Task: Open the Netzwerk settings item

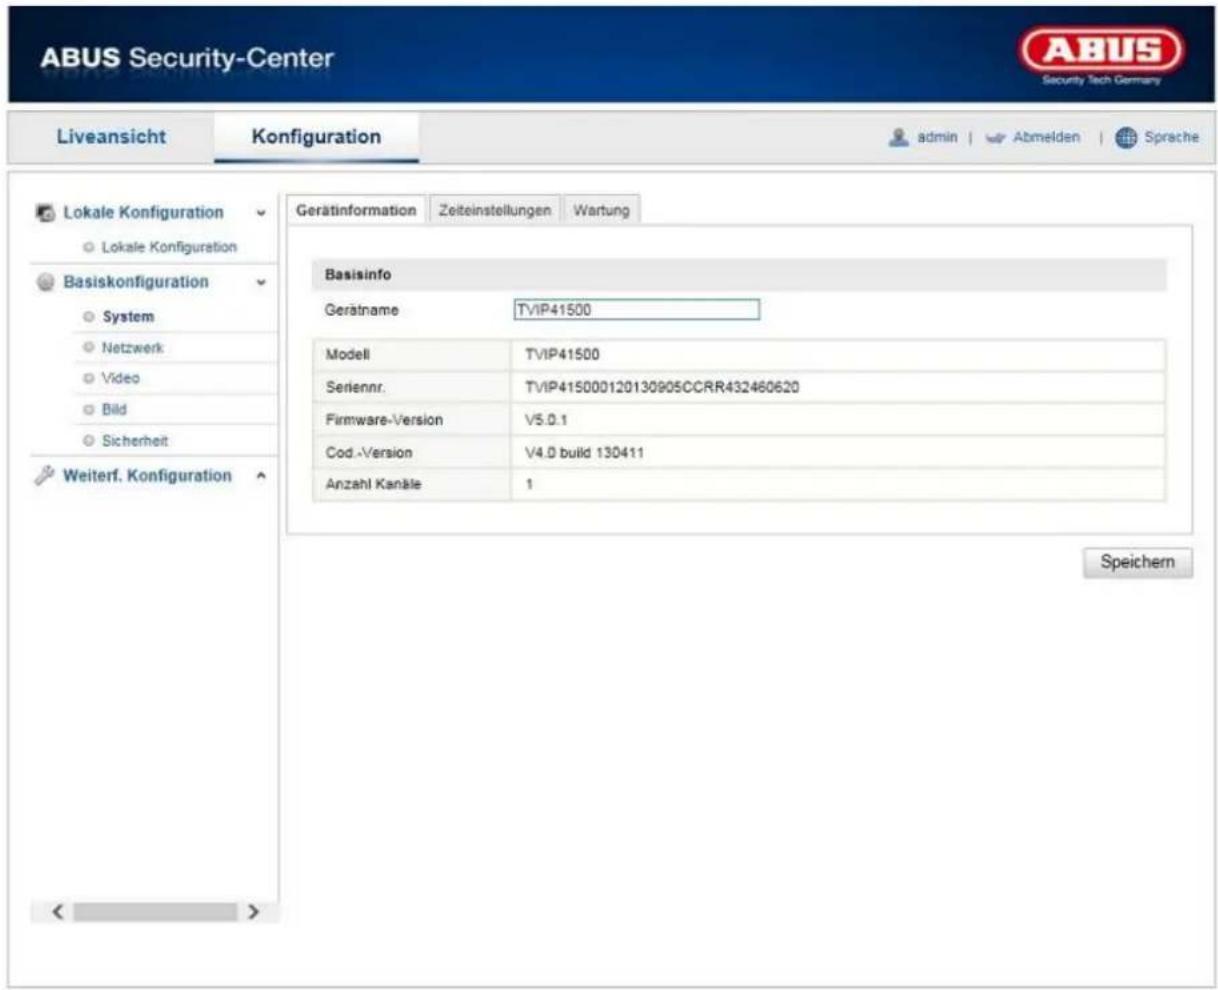Action: 132,348
